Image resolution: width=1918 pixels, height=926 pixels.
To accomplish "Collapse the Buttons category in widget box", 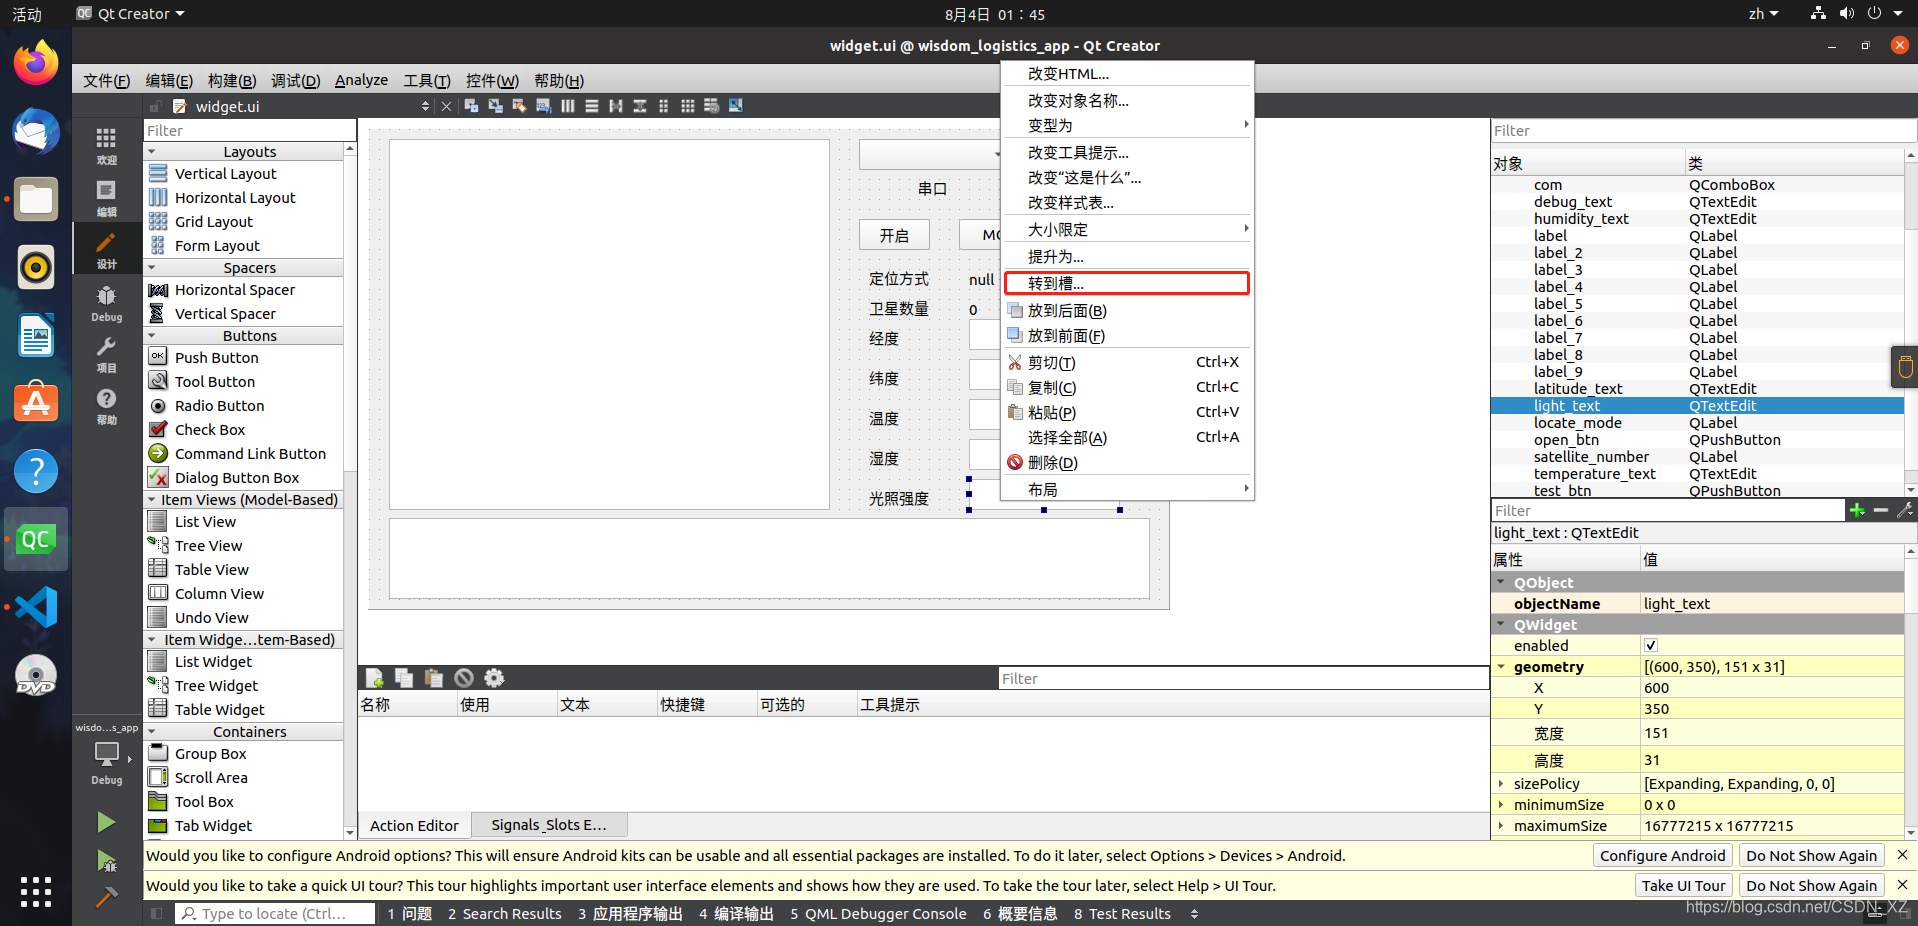I will [152, 336].
